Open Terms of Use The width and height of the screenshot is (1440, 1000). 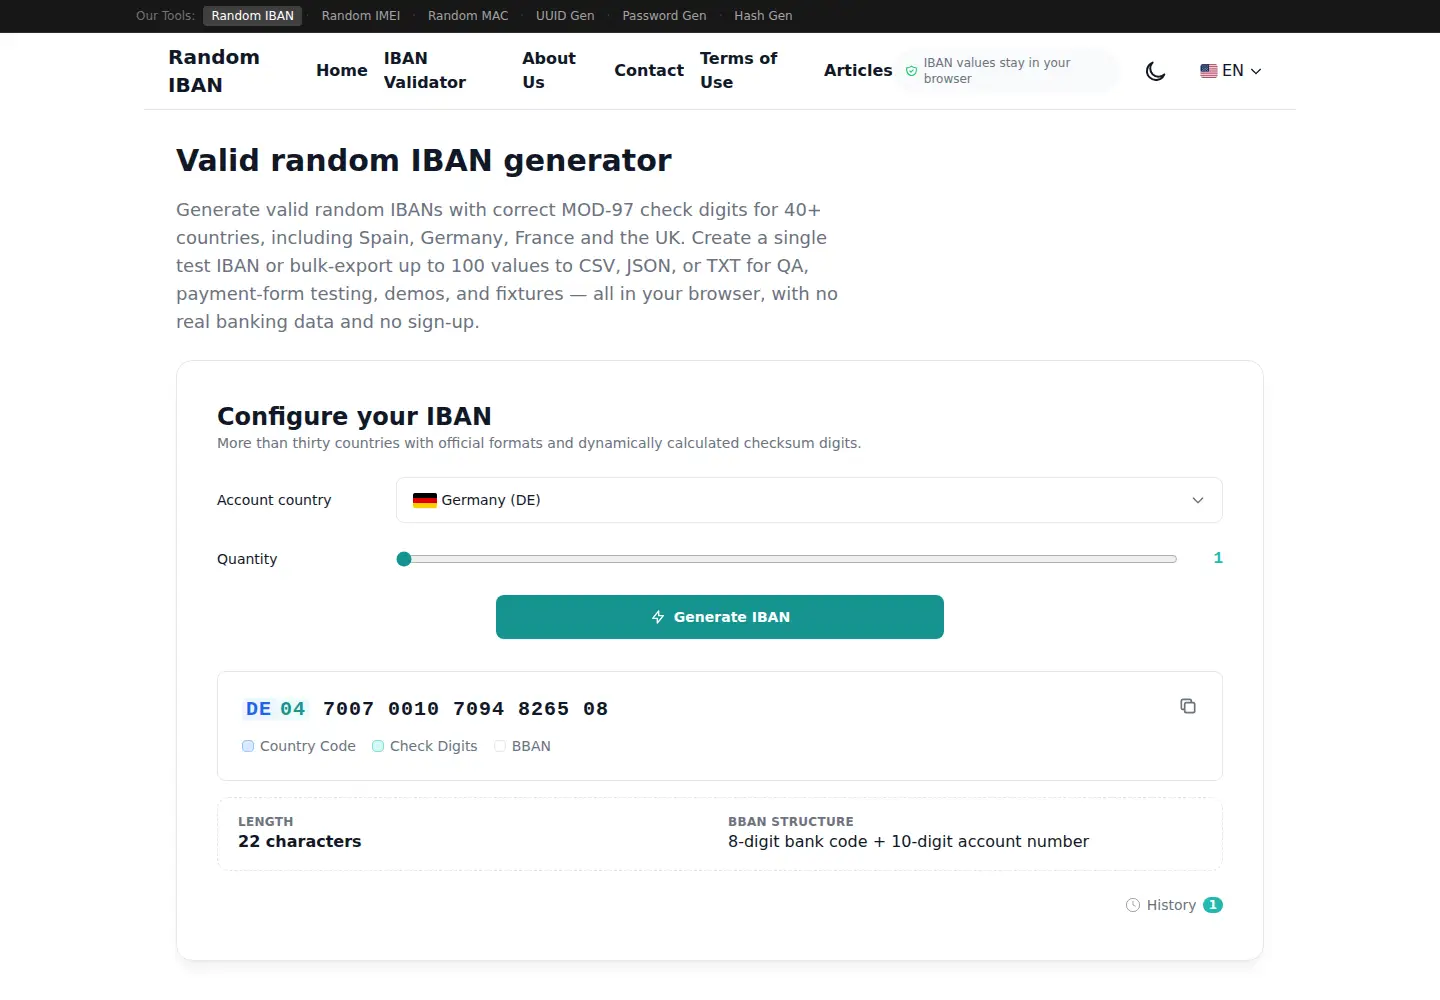739,70
